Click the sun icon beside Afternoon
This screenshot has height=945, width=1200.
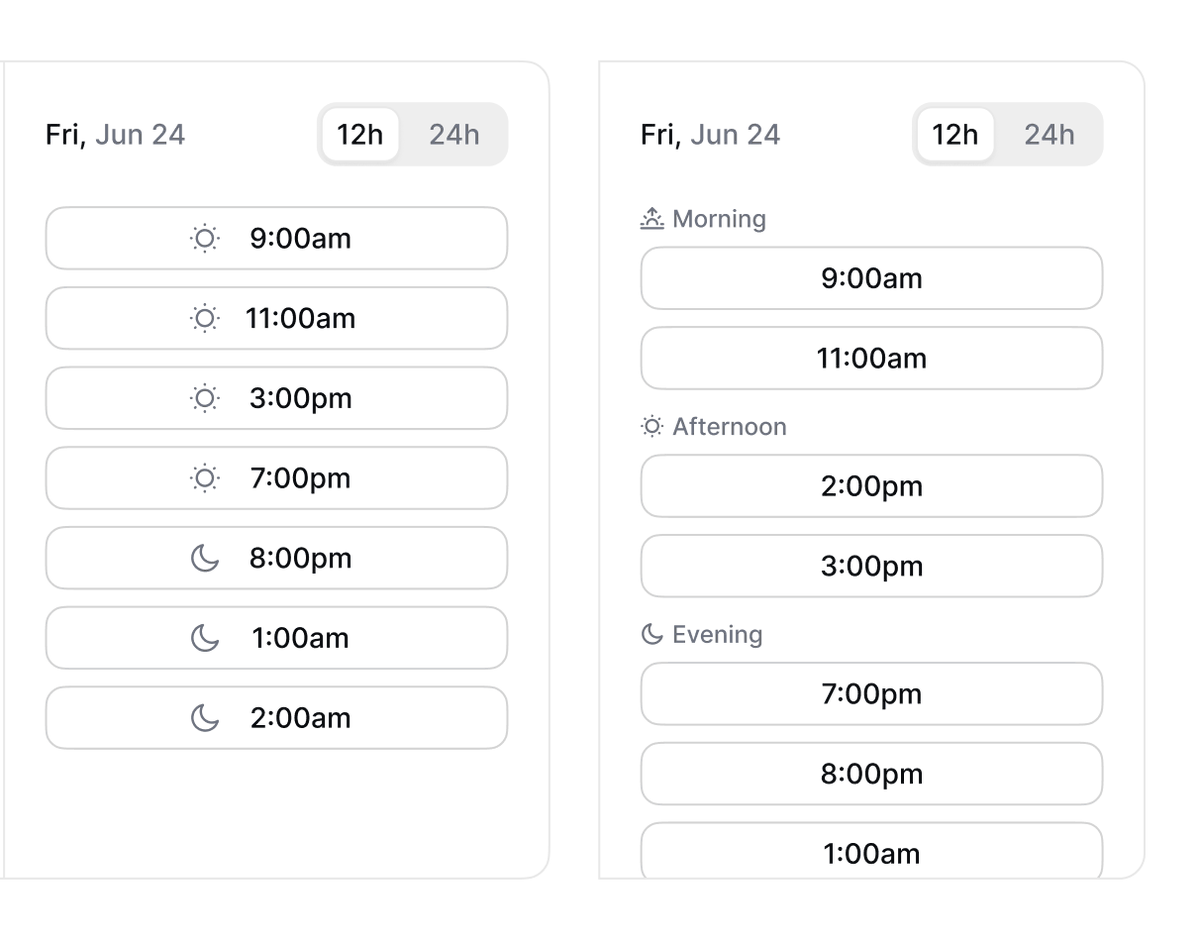[x=652, y=427]
